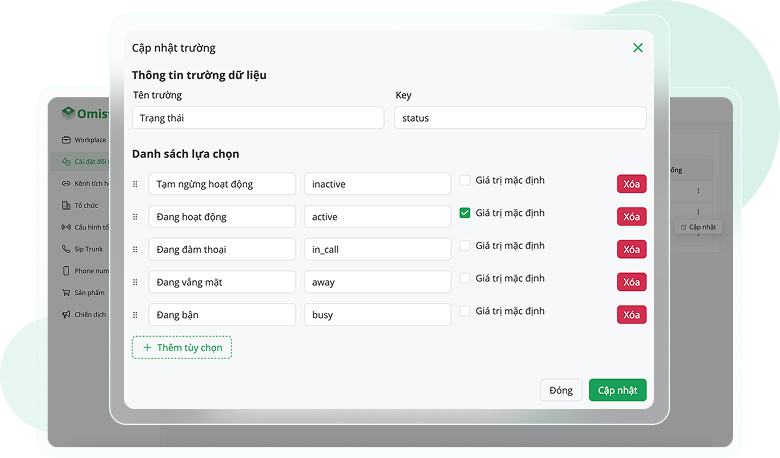
Task: Click the Tổ chức building icon
Action: tap(66, 205)
